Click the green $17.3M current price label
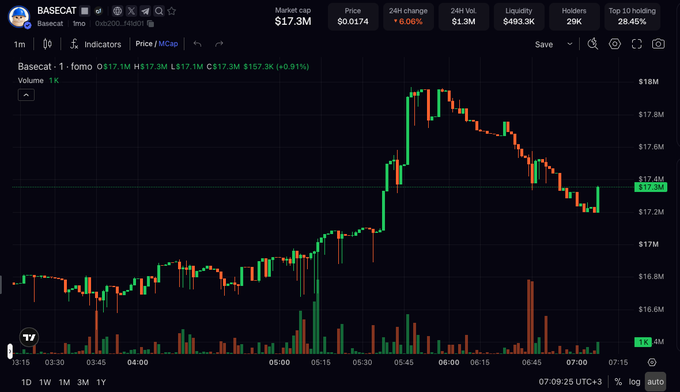 pos(651,187)
